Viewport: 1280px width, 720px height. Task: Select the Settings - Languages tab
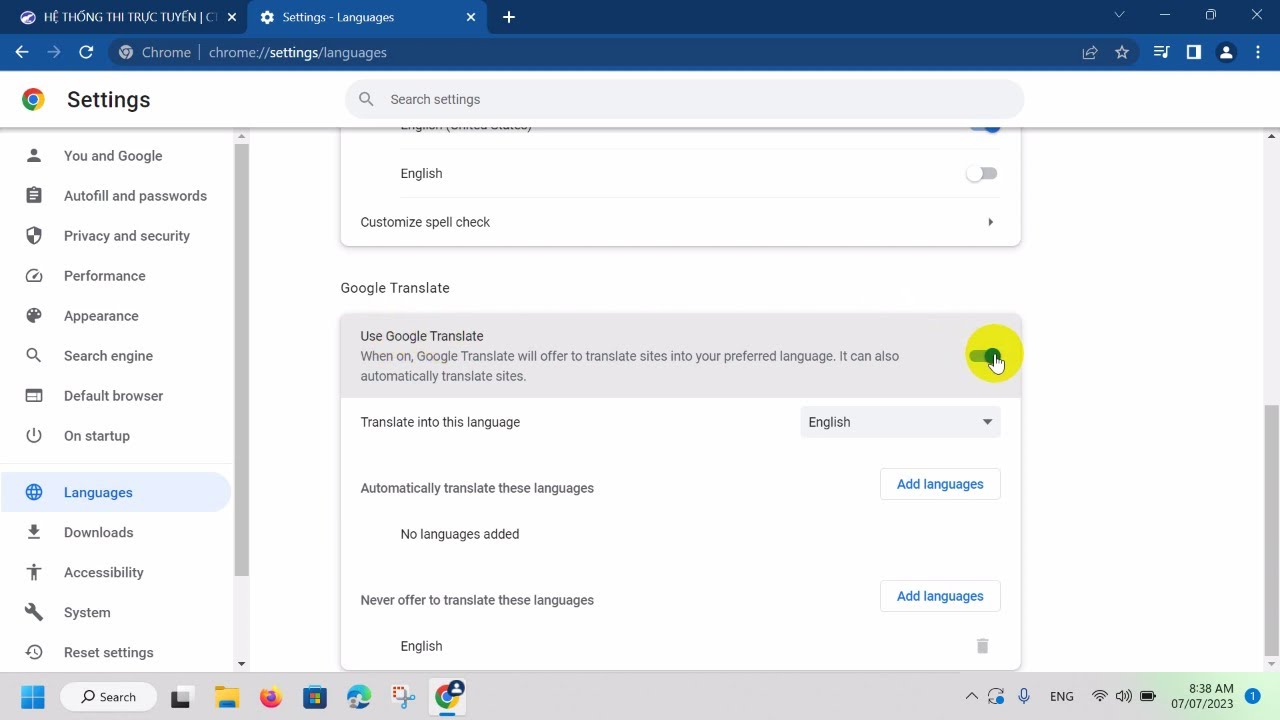click(x=366, y=17)
